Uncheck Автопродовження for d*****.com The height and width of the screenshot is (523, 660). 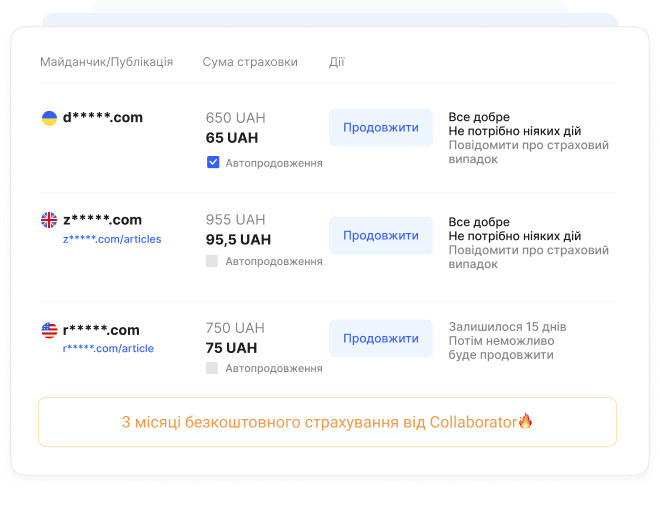[x=213, y=162]
